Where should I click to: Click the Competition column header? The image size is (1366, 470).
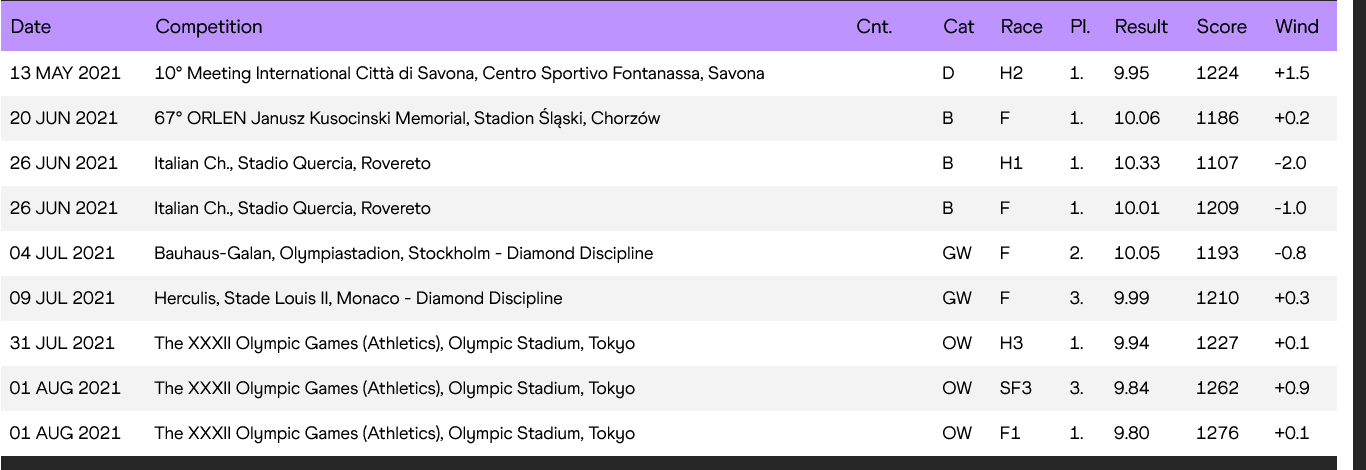tap(209, 27)
